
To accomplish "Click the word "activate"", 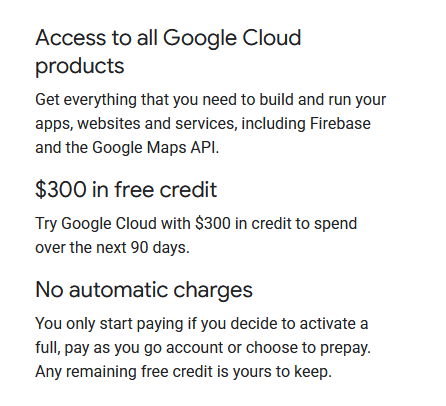I will 327,324.
